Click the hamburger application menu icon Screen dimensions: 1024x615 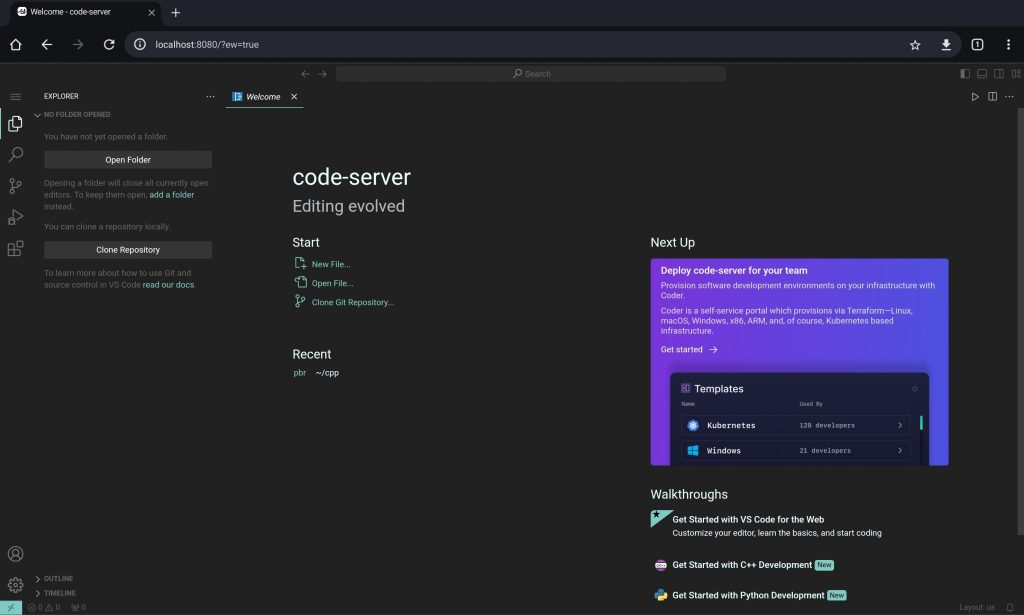click(x=15, y=97)
